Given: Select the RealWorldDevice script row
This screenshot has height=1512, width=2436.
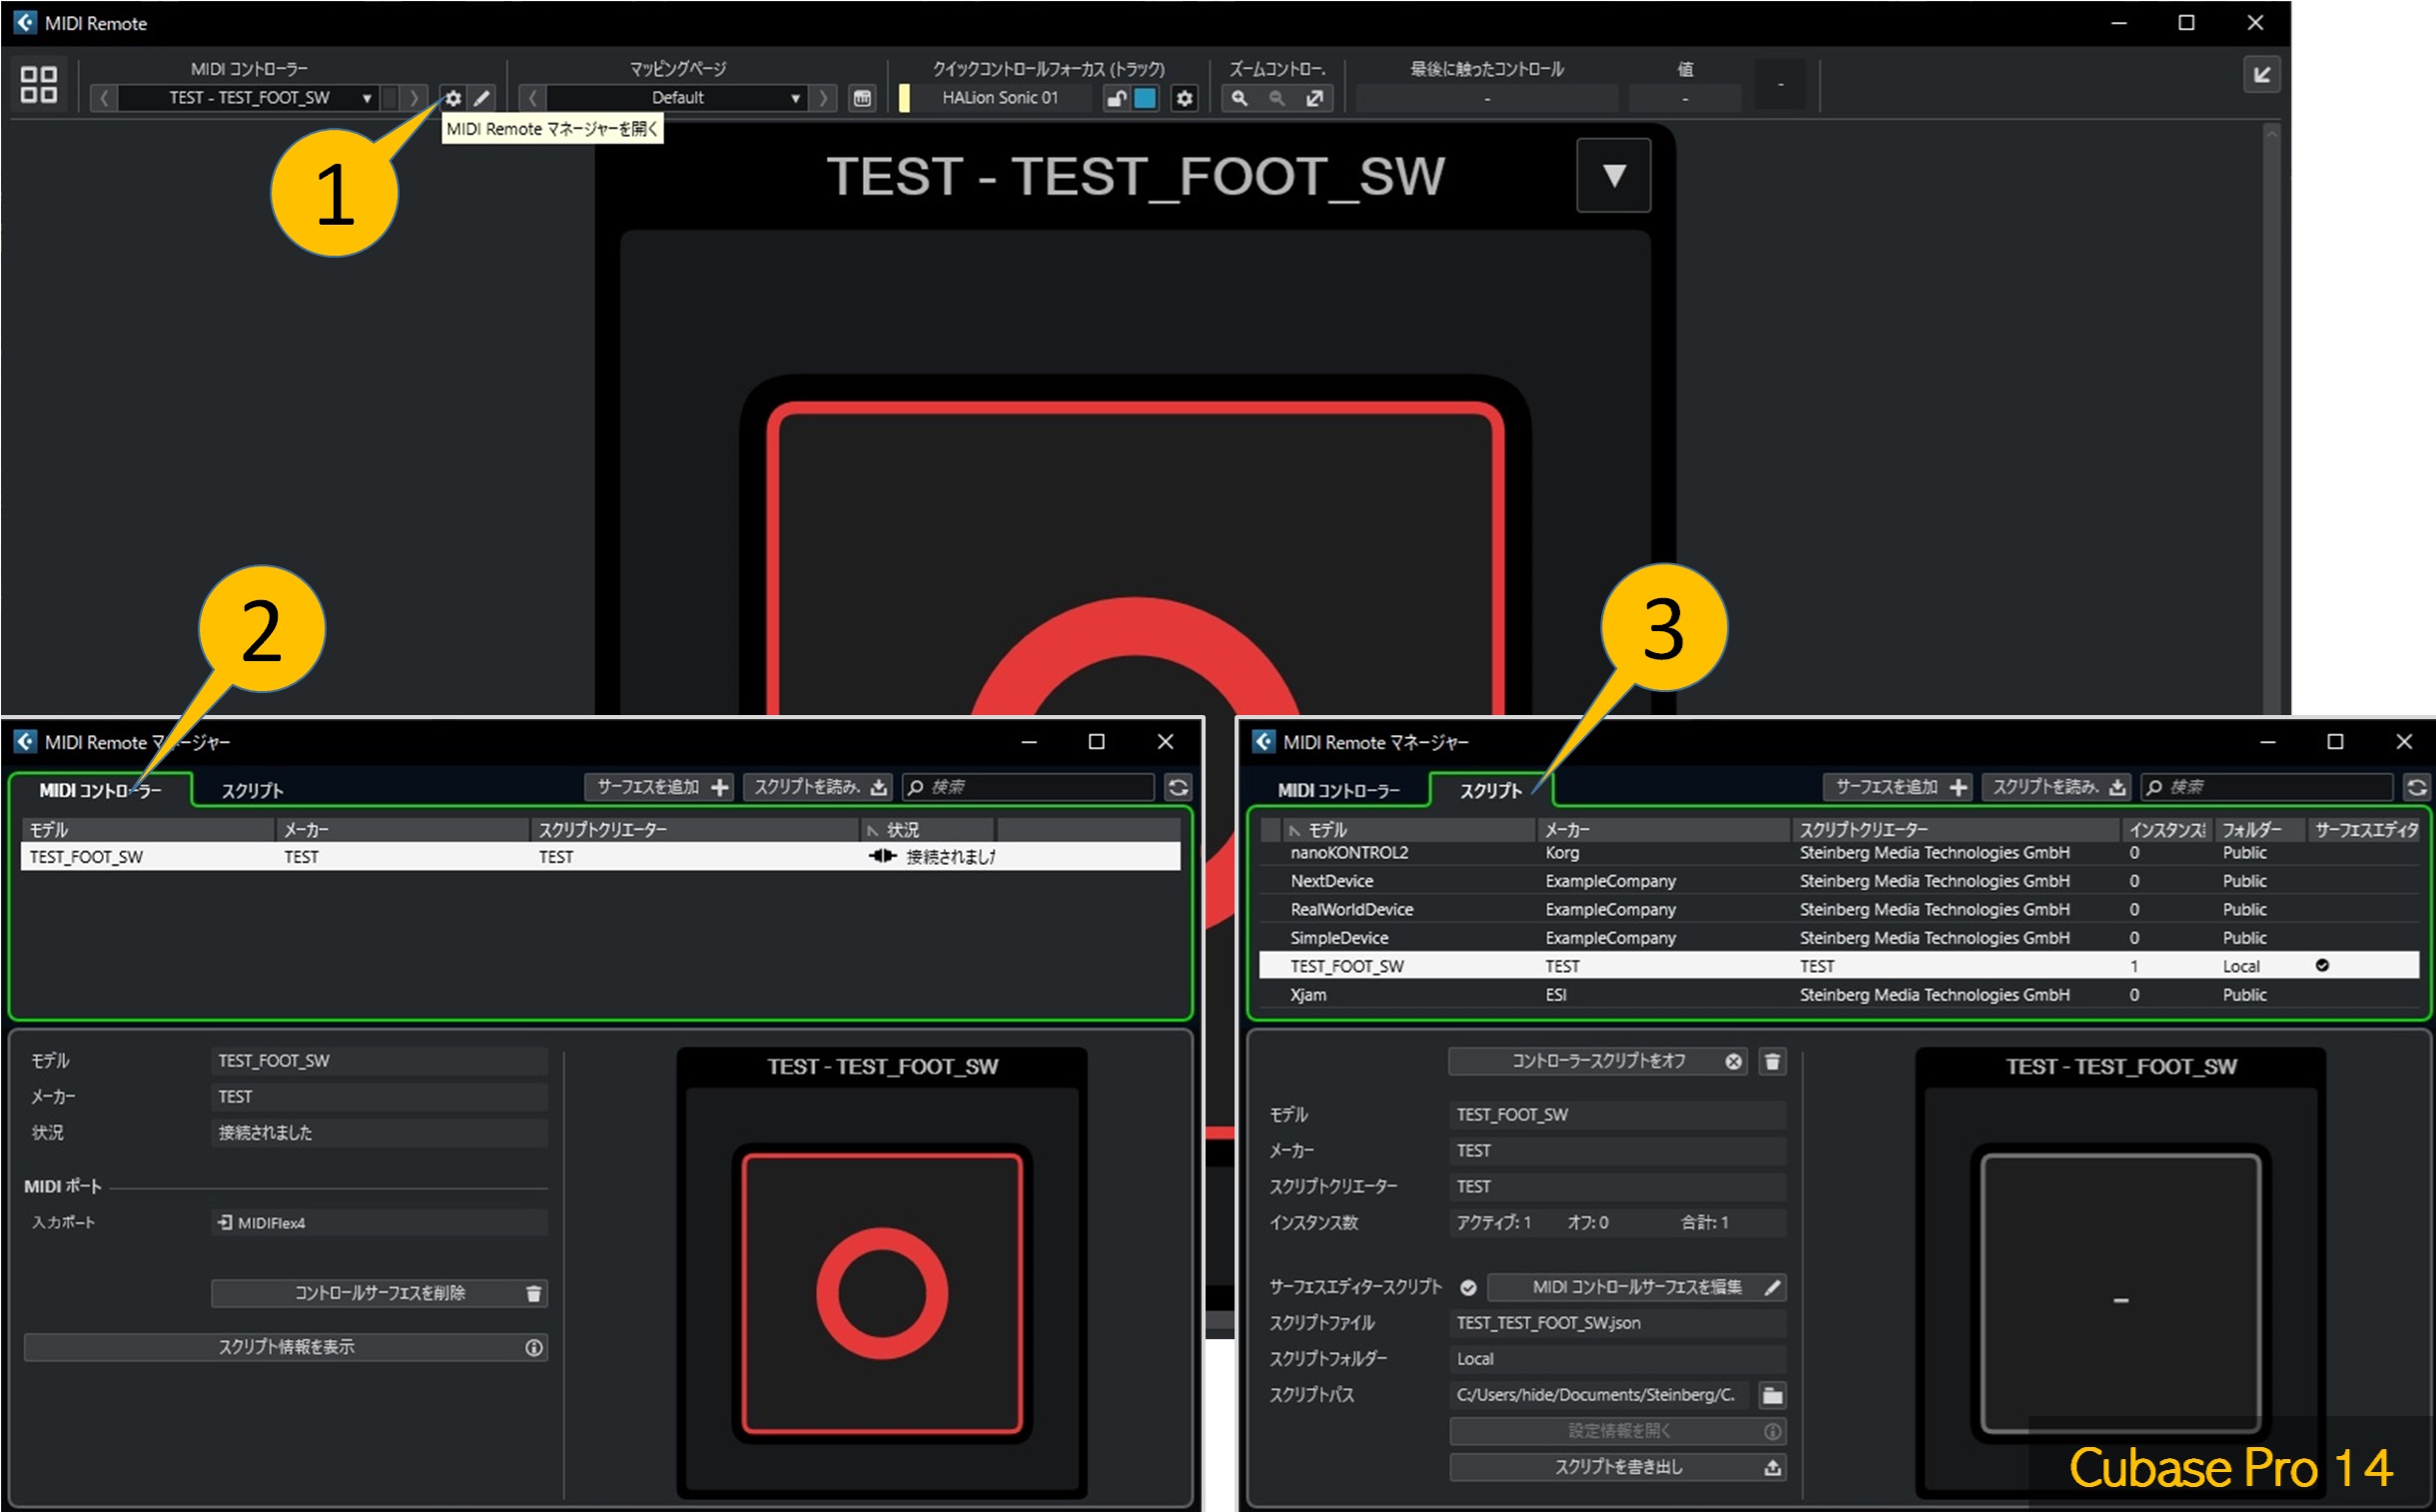Looking at the screenshot, I should coord(1838,909).
